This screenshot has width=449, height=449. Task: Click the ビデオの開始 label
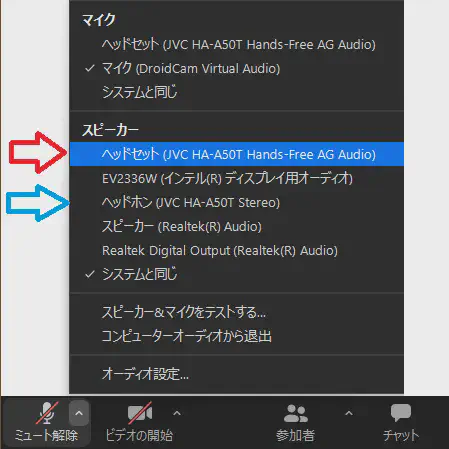point(139,435)
